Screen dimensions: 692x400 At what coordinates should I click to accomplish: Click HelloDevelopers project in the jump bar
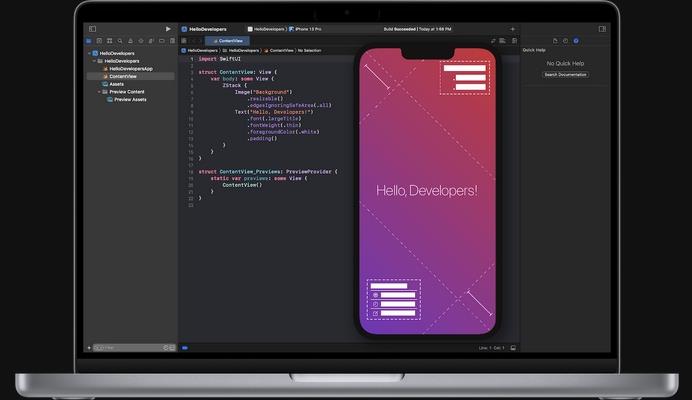click(x=199, y=51)
